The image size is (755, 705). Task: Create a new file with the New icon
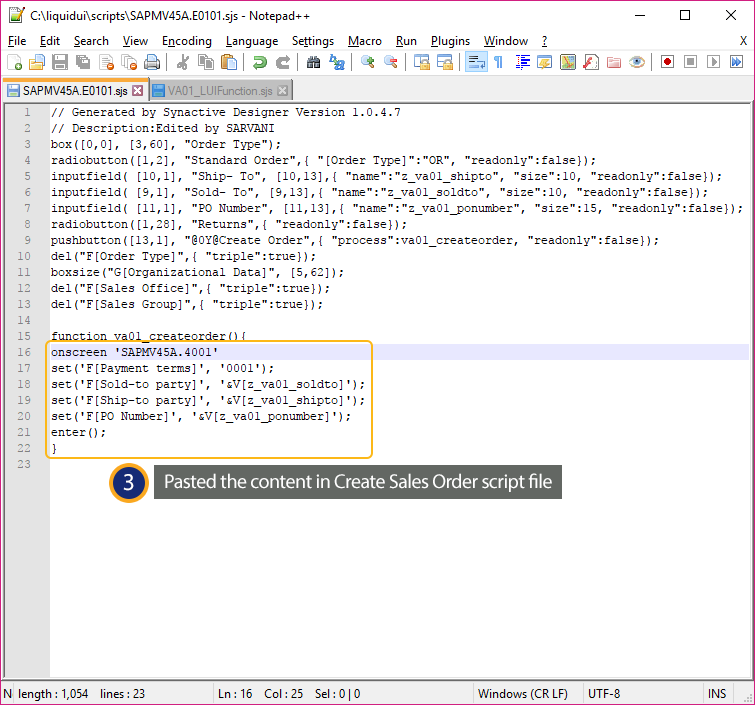tap(14, 62)
